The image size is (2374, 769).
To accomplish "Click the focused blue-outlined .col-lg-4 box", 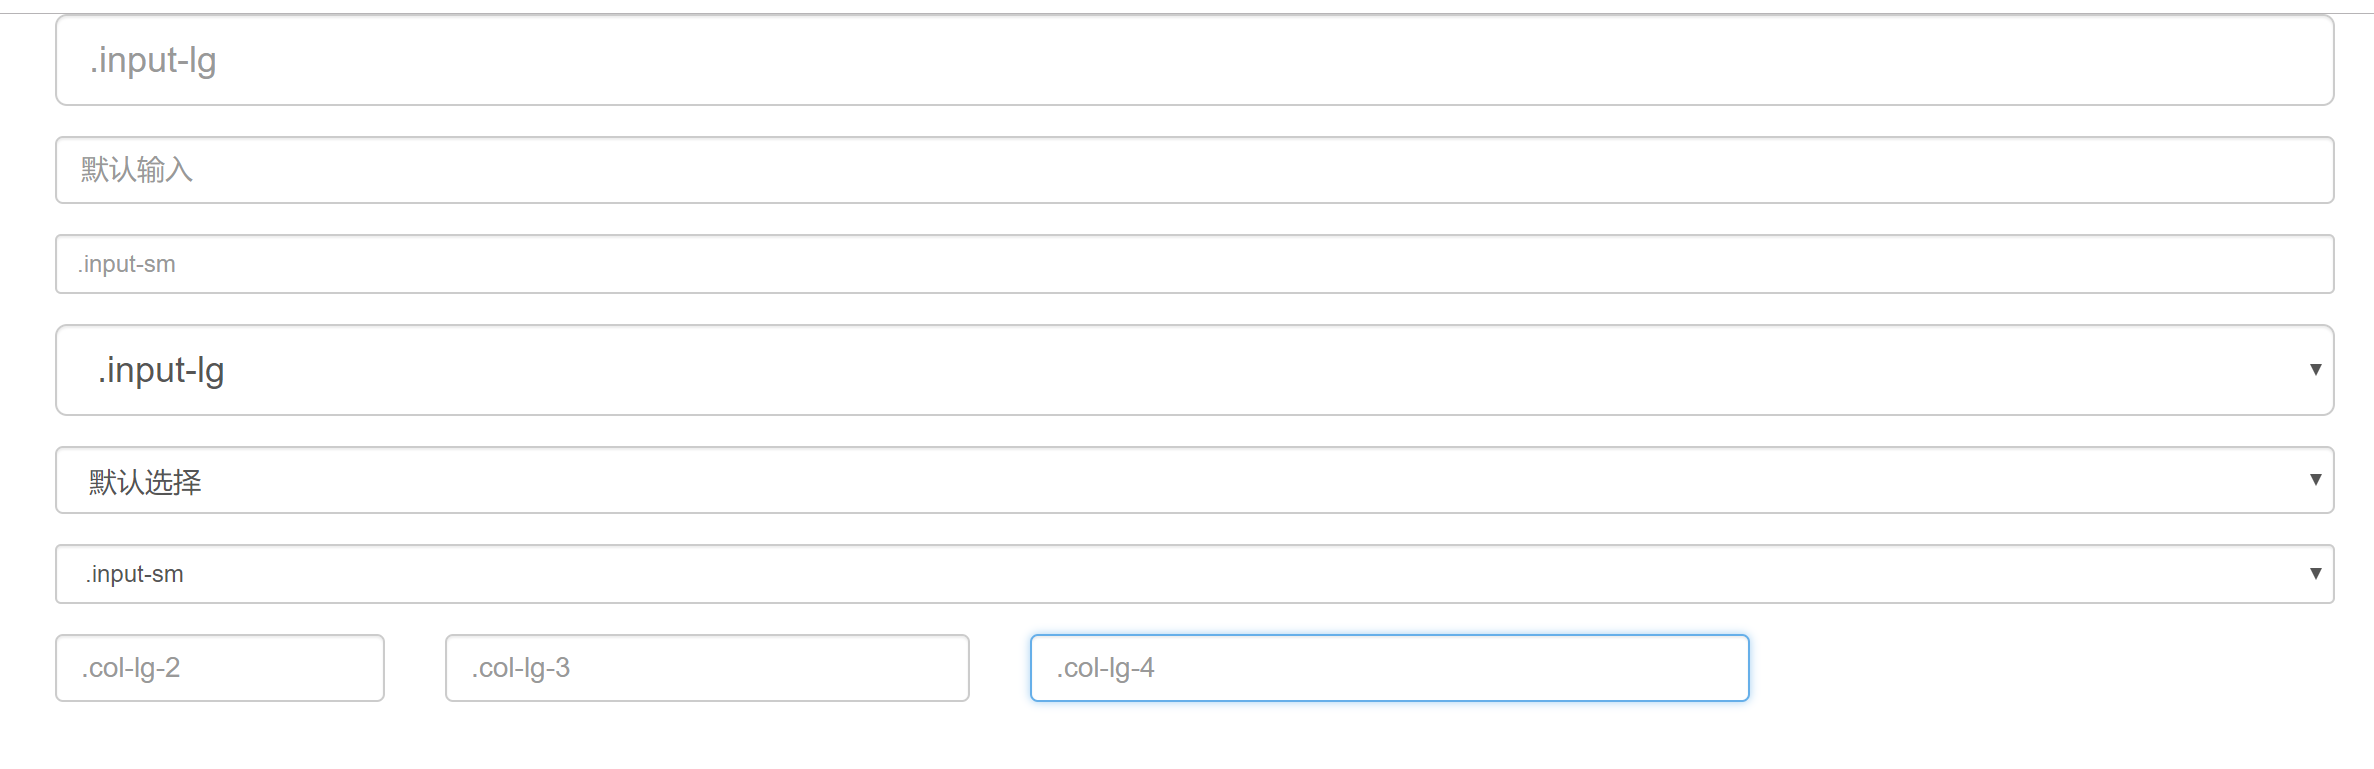I will pos(1390,667).
